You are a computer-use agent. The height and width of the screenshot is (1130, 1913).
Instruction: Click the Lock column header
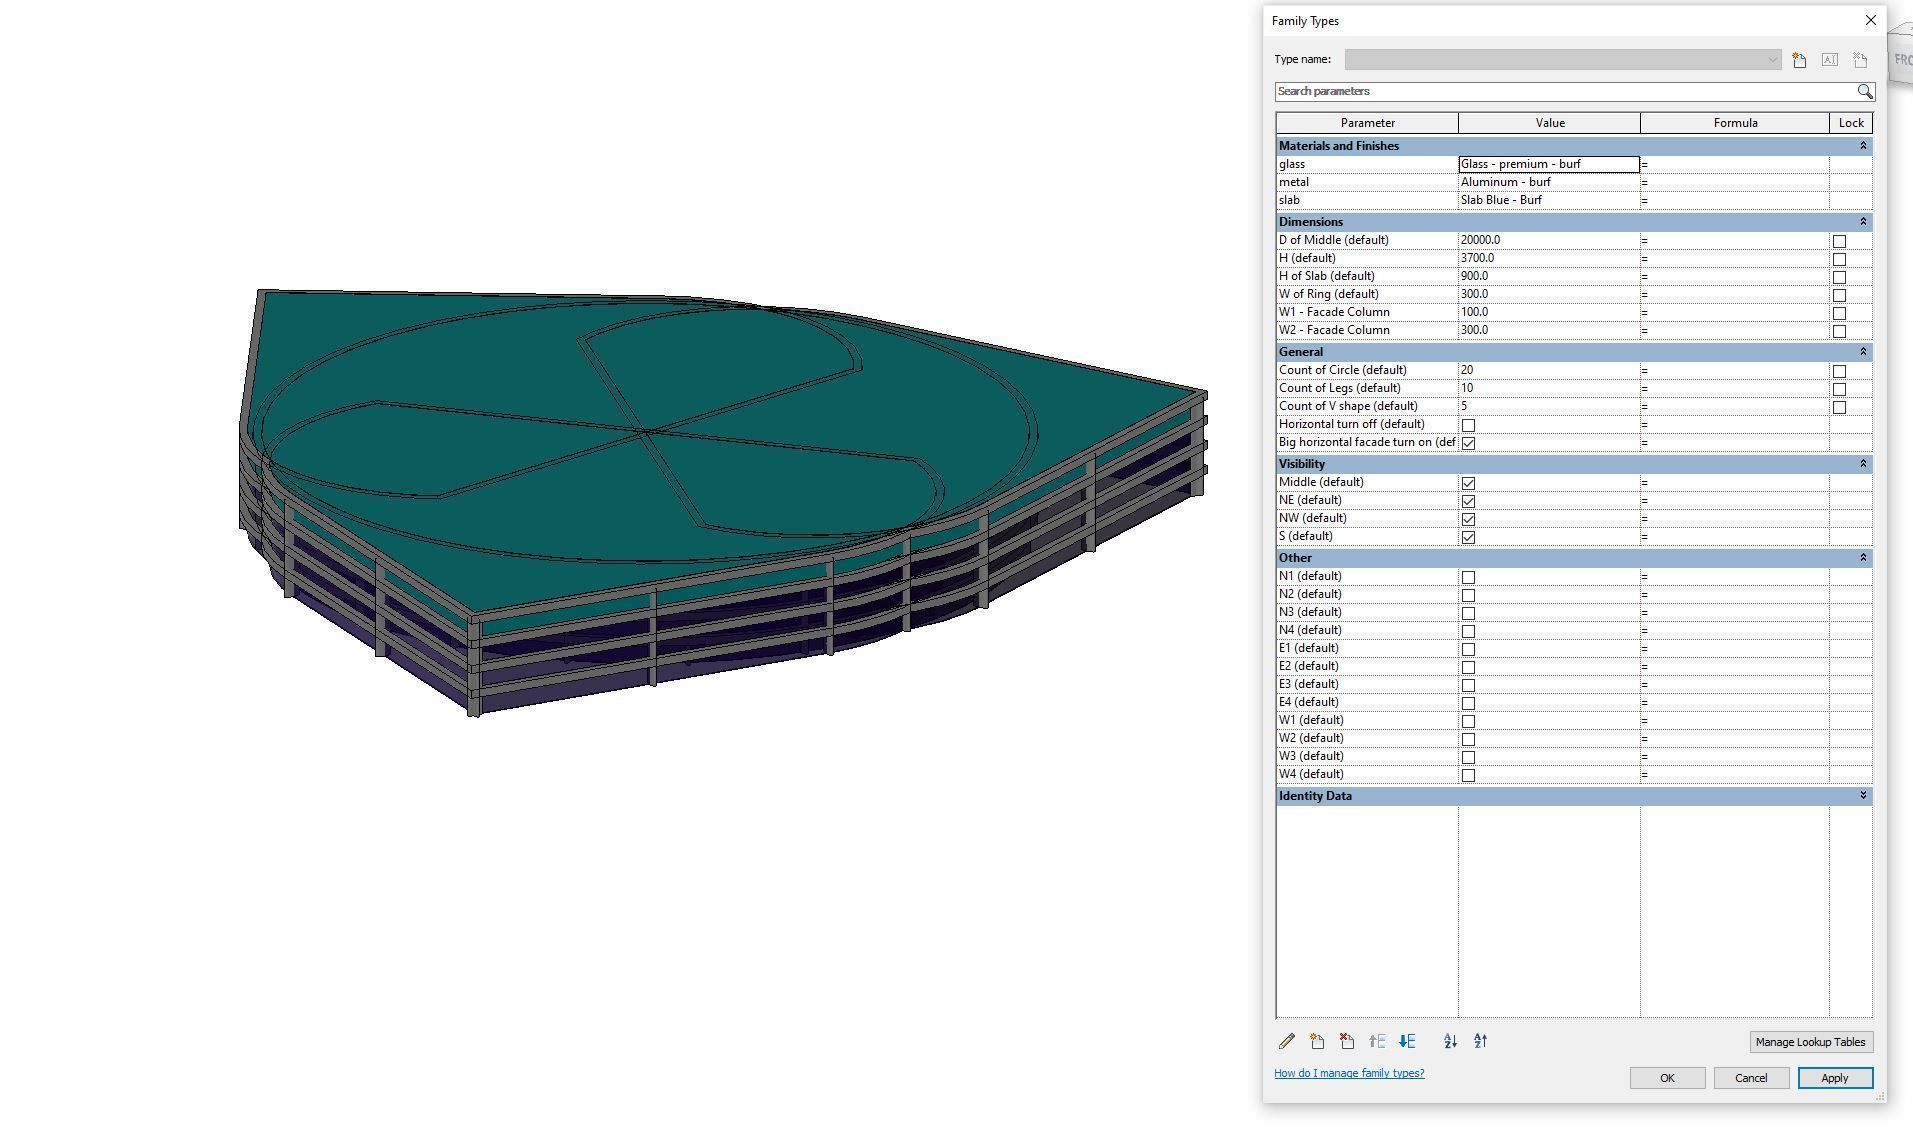(1851, 123)
